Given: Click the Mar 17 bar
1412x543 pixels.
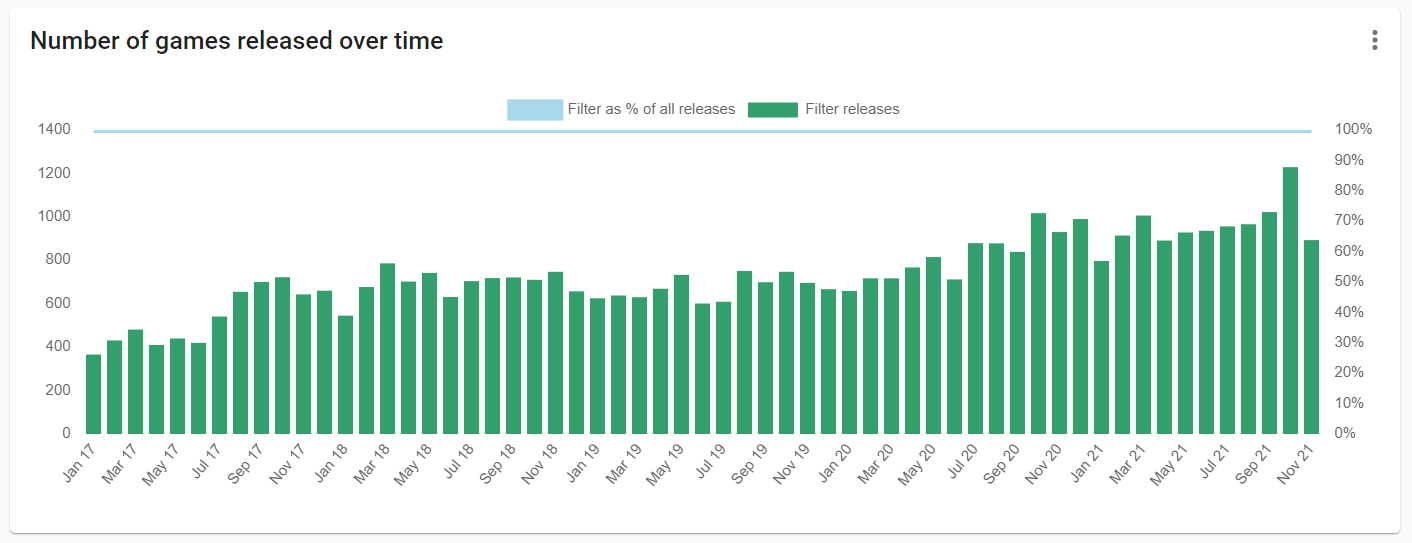Looking at the screenshot, I should click(x=135, y=381).
